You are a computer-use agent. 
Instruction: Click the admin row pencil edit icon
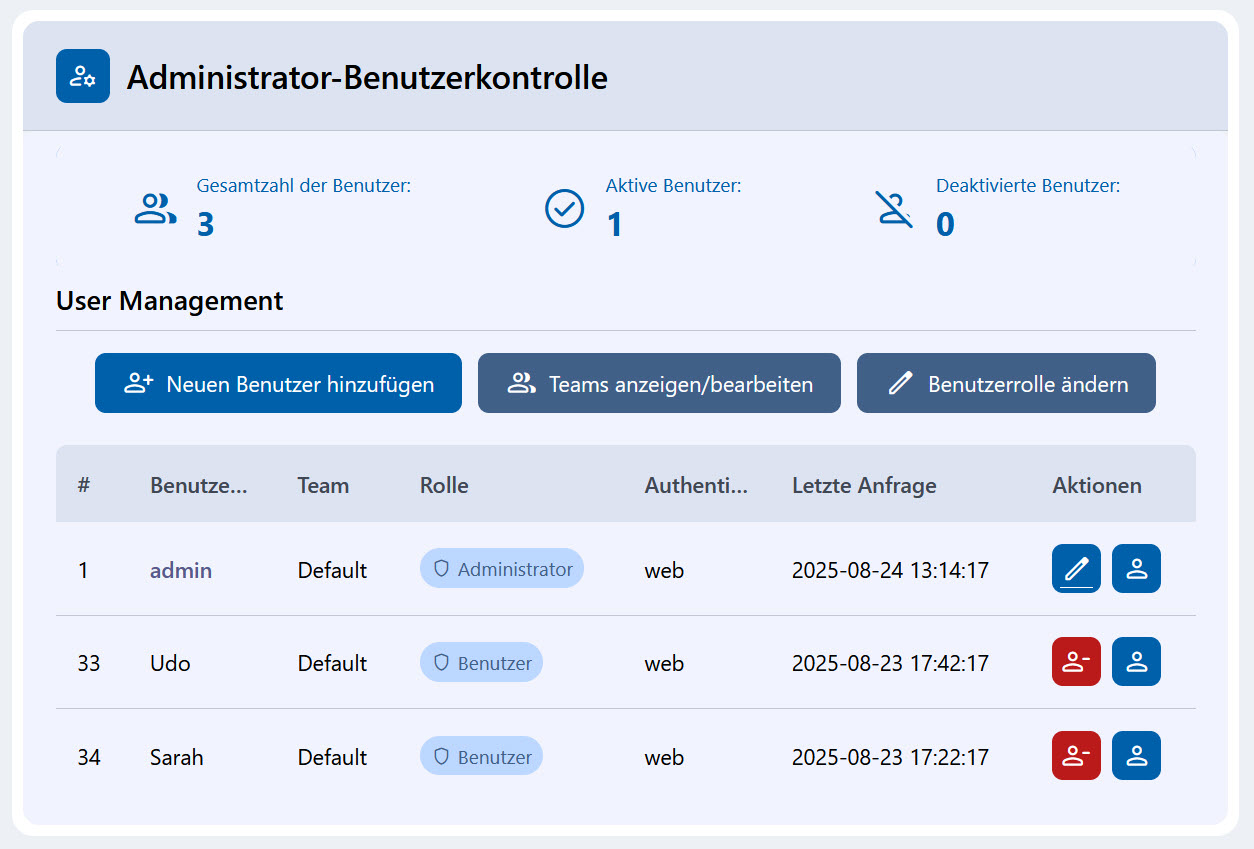click(1076, 569)
